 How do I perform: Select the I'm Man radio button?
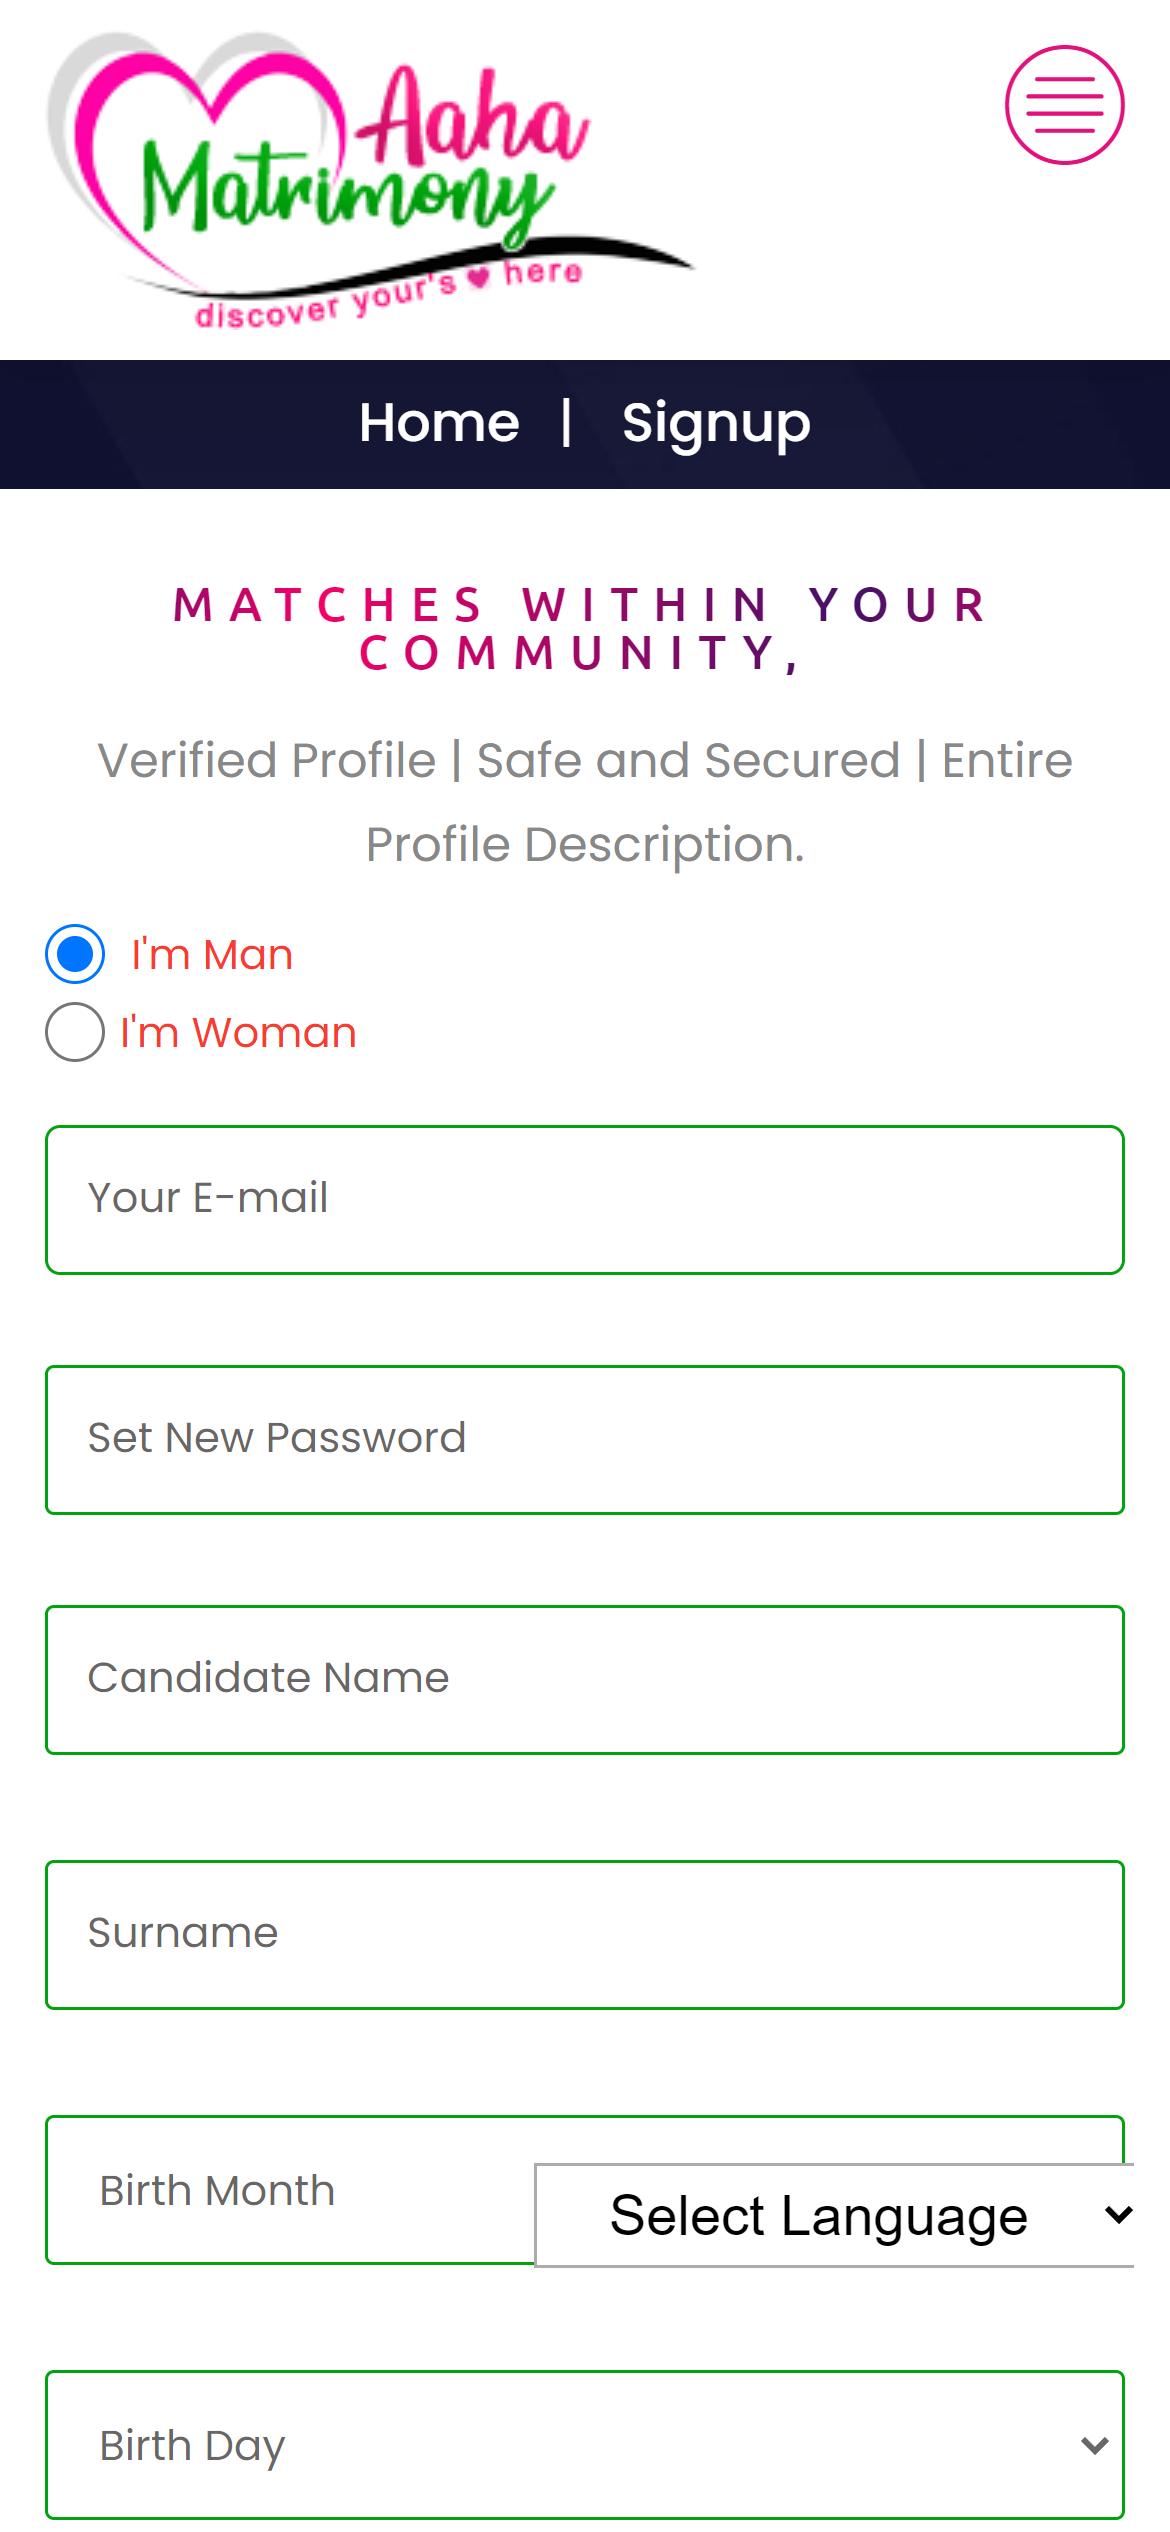75,954
